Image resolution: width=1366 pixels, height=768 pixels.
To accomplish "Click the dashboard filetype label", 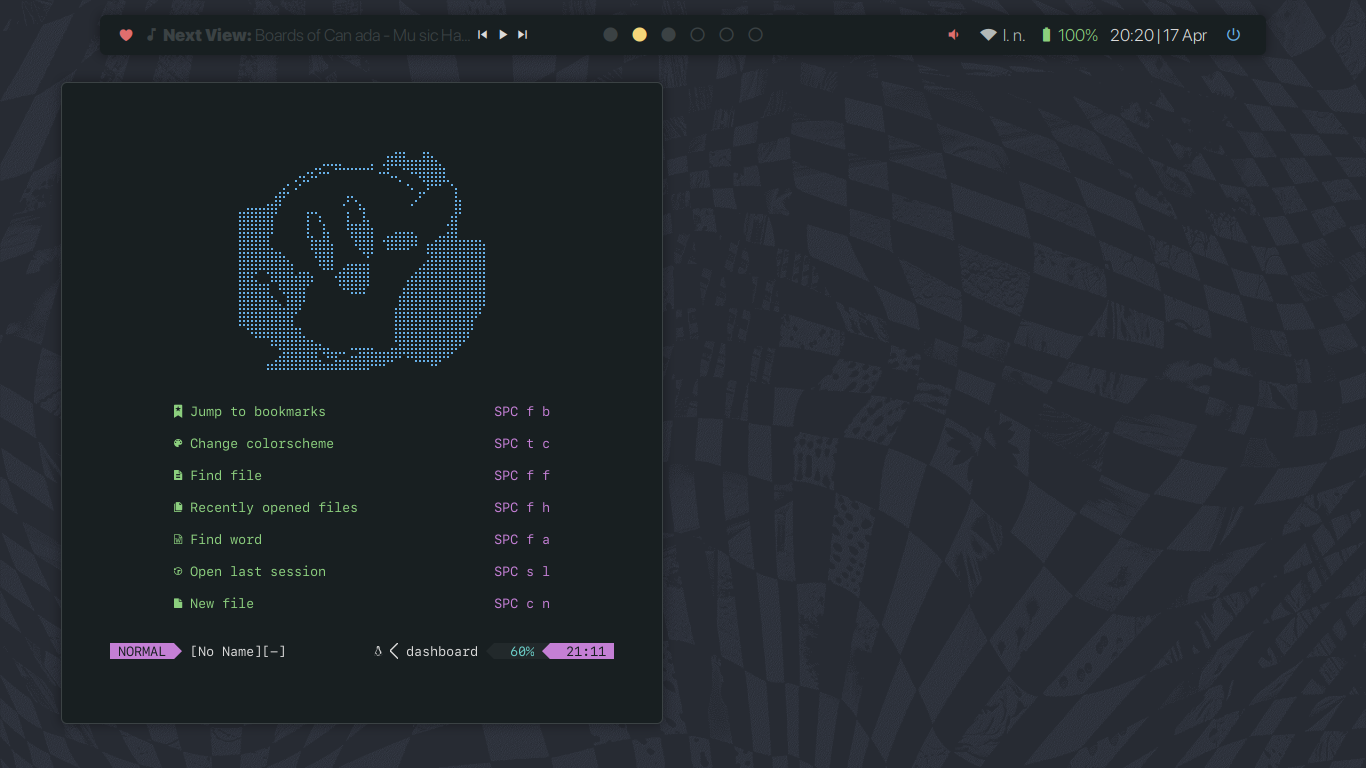I will click(442, 651).
